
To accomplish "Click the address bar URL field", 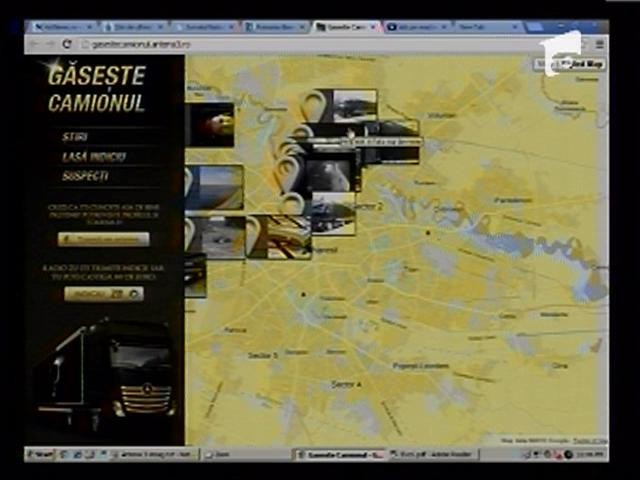I will [x=300, y=44].
